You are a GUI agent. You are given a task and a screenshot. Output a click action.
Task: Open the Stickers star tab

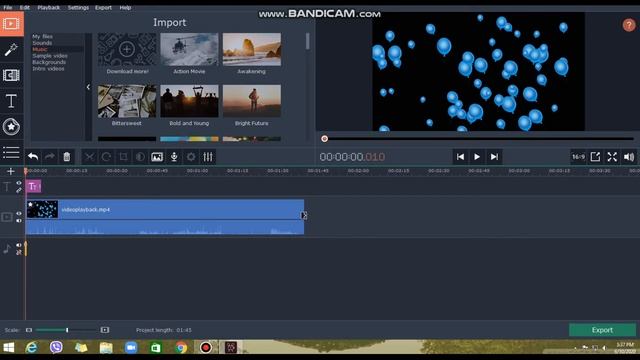click(11, 127)
